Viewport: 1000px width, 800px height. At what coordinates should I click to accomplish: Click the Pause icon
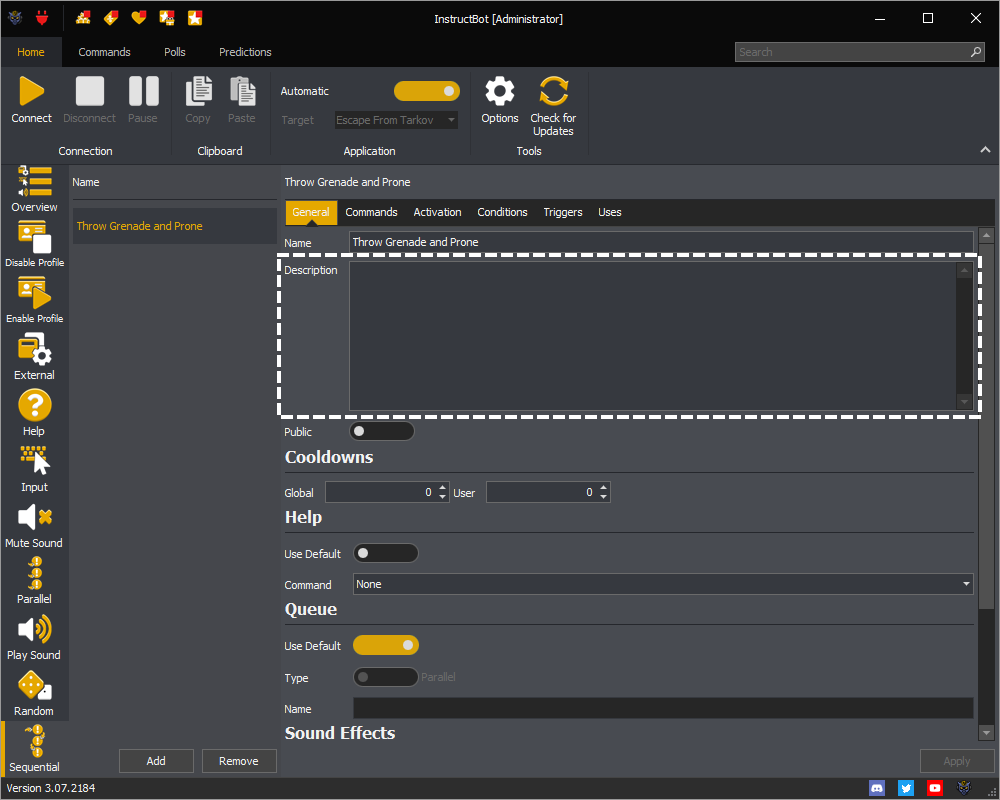pyautogui.click(x=143, y=91)
